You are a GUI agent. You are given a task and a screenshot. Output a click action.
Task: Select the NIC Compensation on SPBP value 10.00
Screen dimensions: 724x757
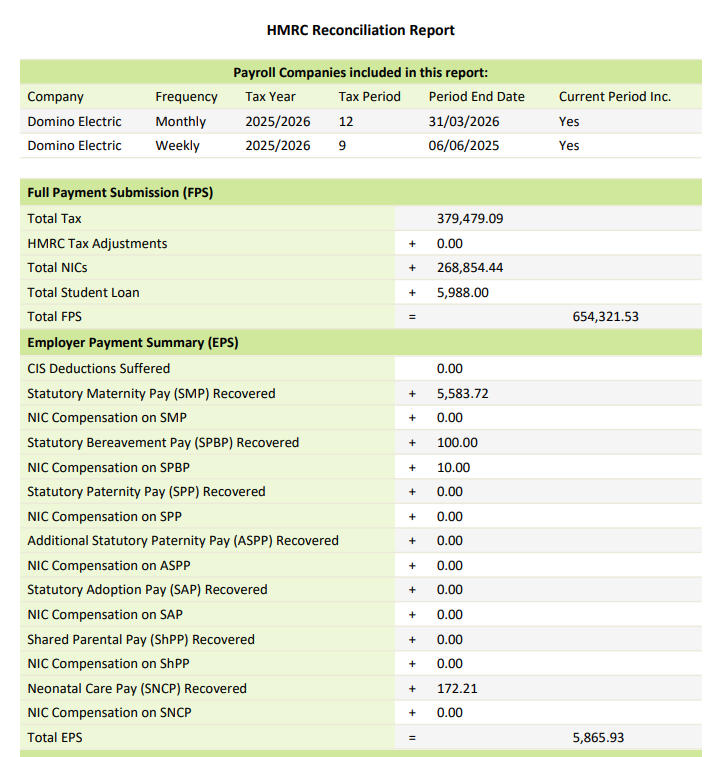coord(453,467)
